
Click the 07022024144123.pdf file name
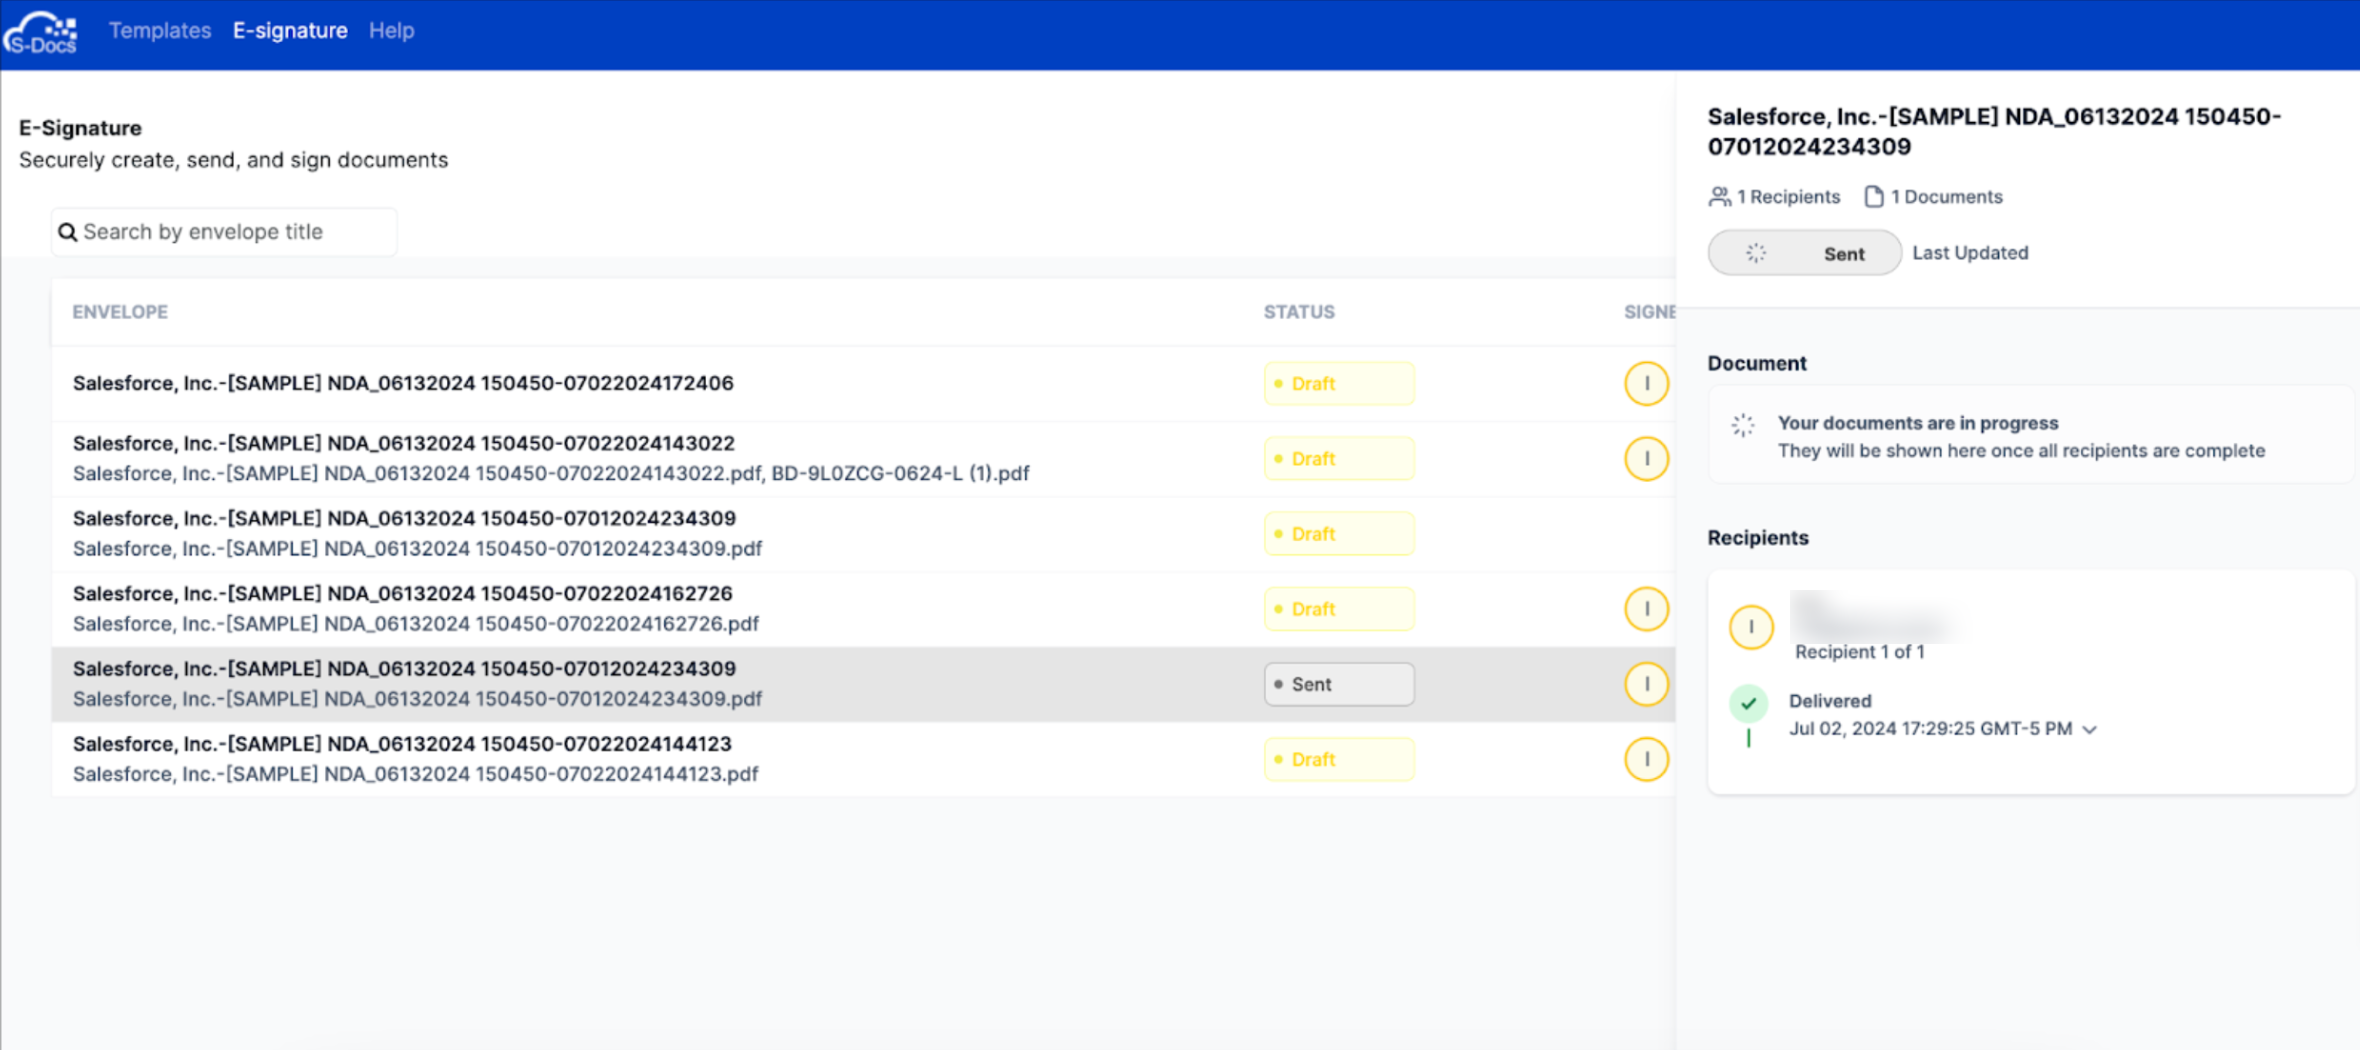pyautogui.click(x=415, y=774)
